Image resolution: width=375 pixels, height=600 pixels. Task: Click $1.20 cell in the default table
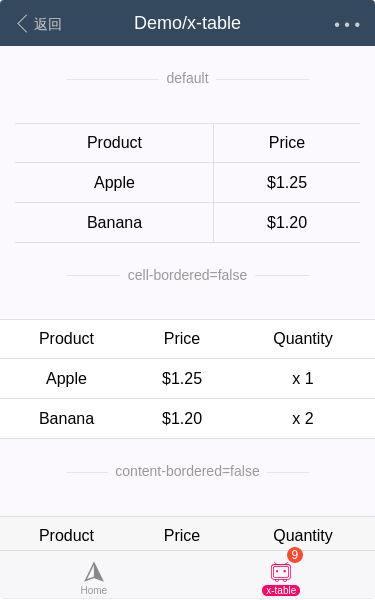[x=287, y=222]
